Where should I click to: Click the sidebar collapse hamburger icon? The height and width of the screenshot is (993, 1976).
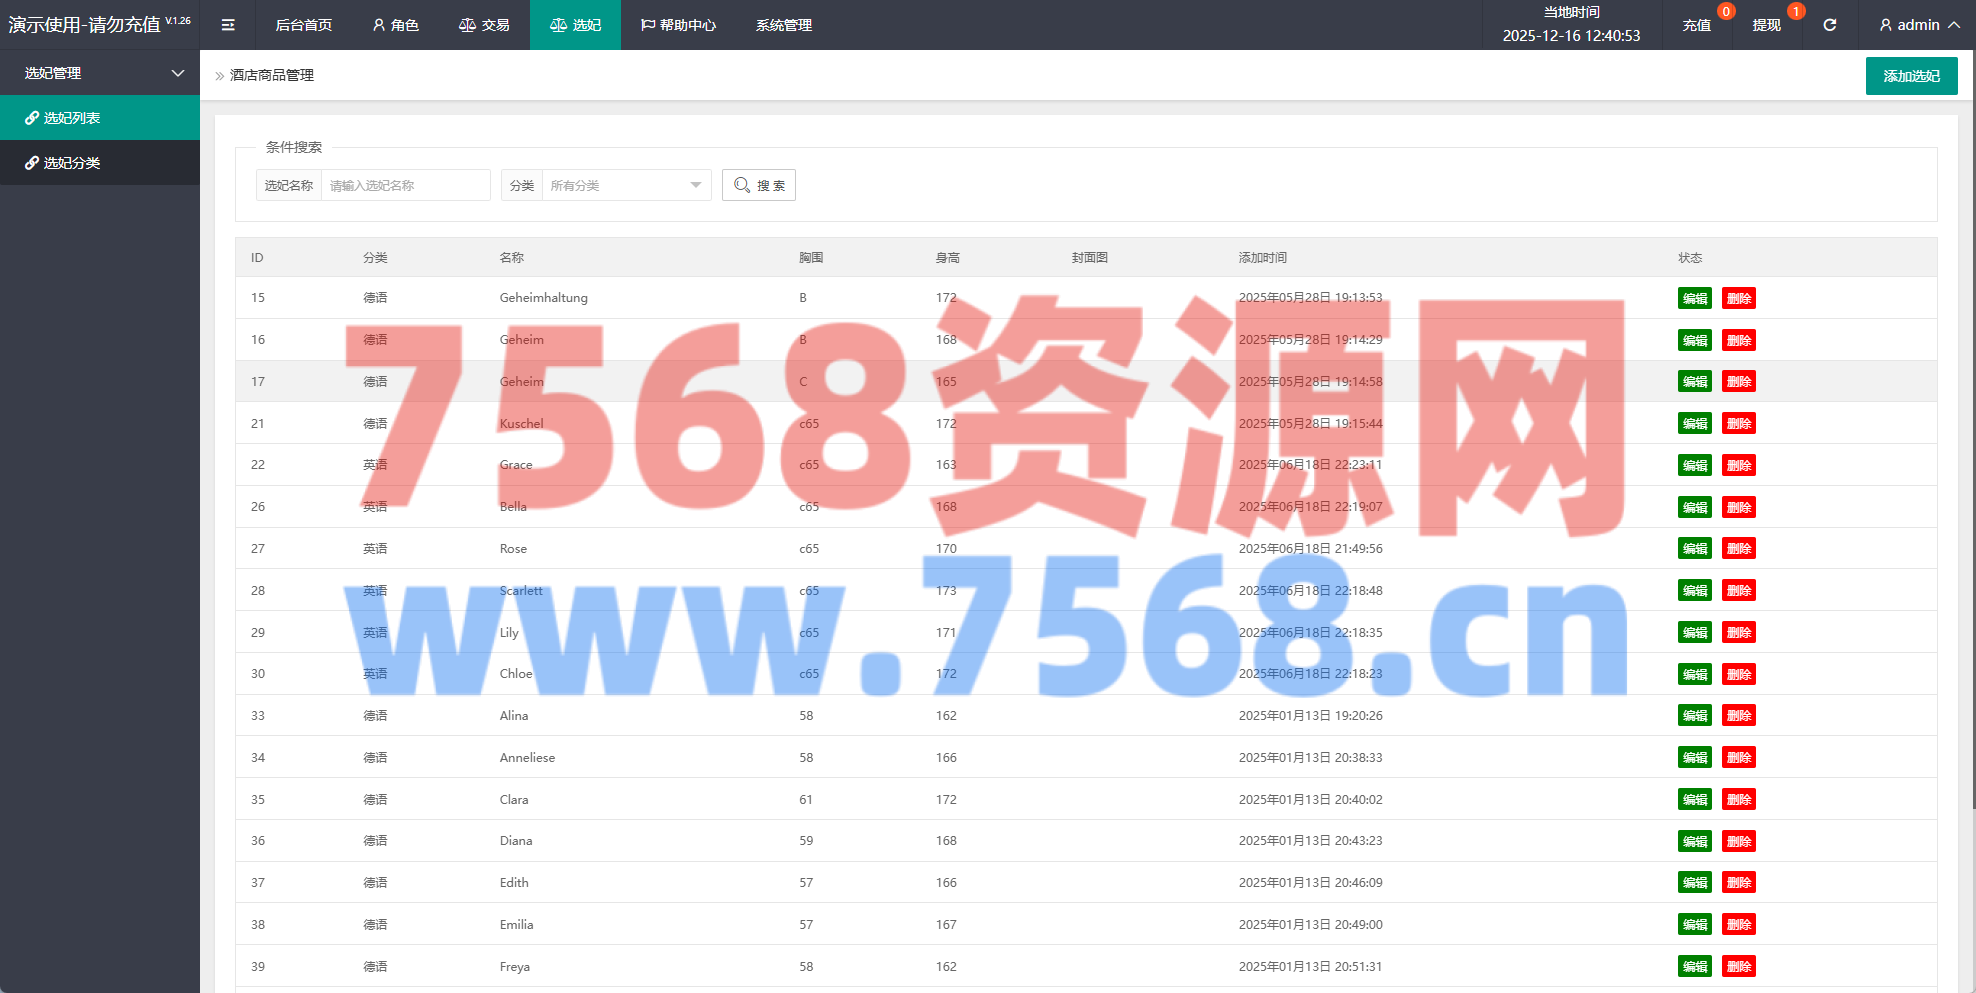228,25
